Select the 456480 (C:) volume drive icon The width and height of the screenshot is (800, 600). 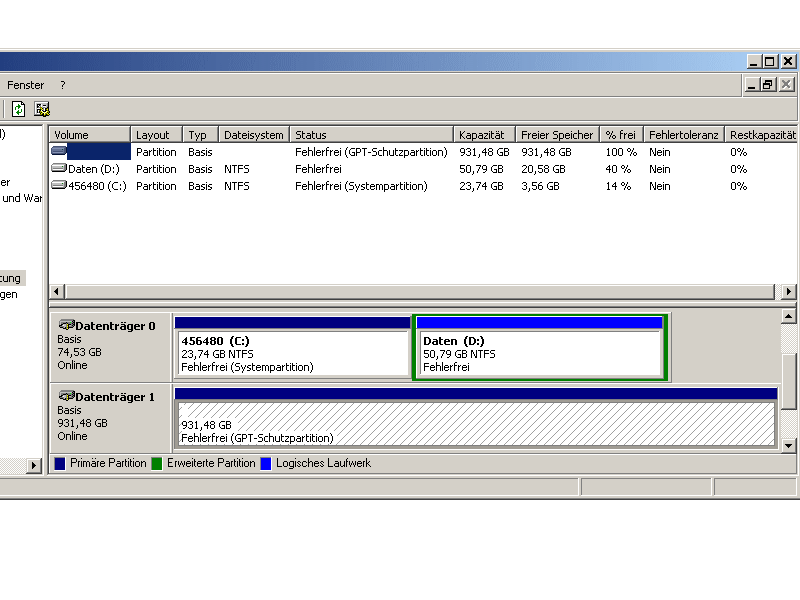tap(59, 185)
